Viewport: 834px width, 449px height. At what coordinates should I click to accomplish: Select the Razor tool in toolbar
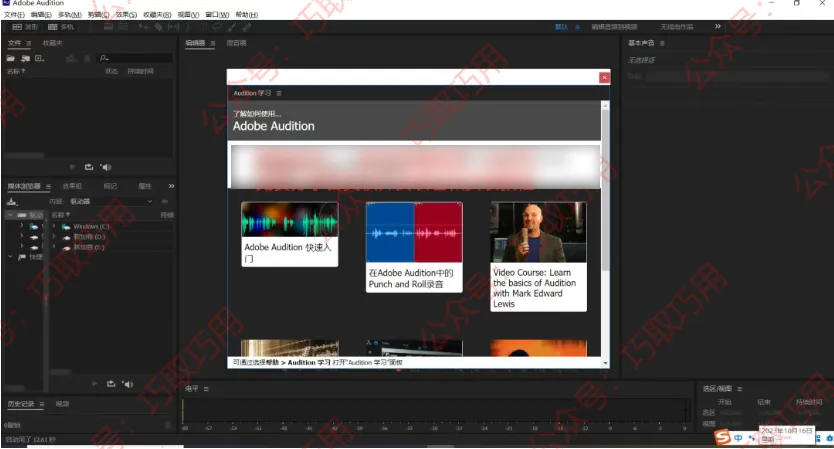159,27
